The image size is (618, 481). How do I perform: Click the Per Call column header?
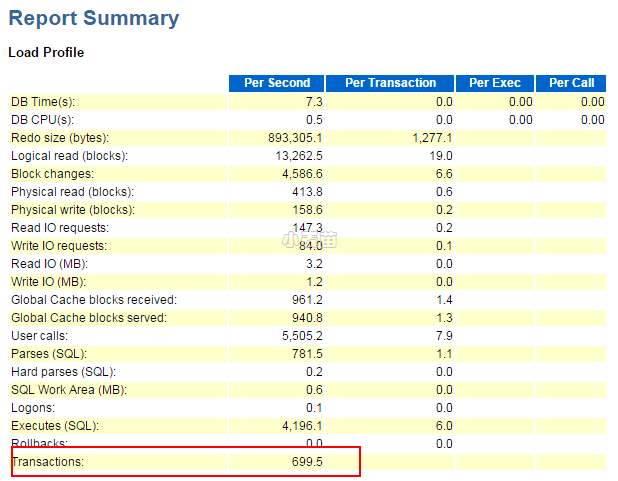point(571,83)
